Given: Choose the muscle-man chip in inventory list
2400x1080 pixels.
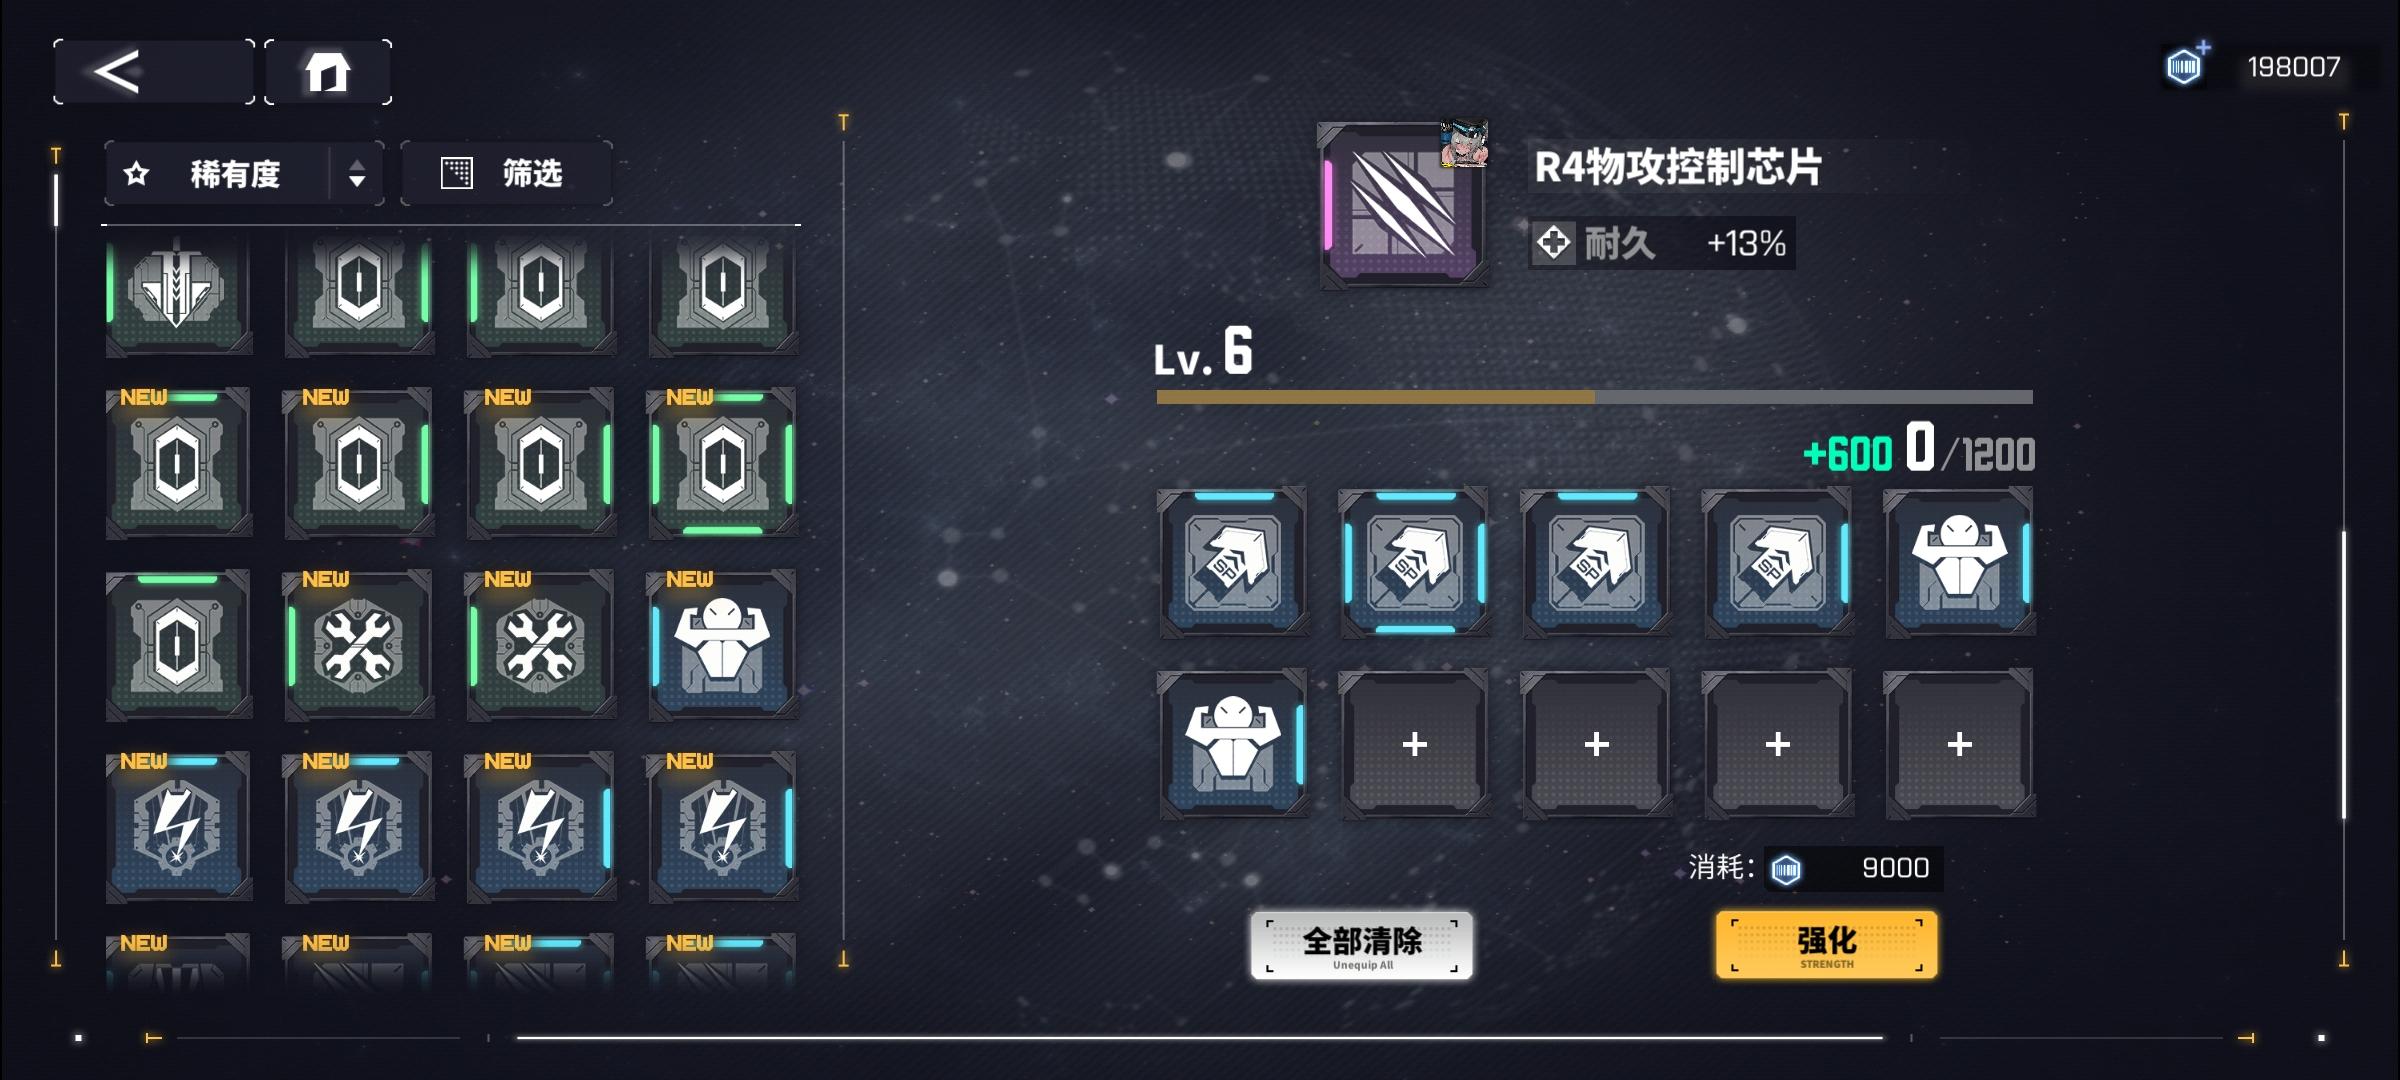Looking at the screenshot, I should 723,645.
